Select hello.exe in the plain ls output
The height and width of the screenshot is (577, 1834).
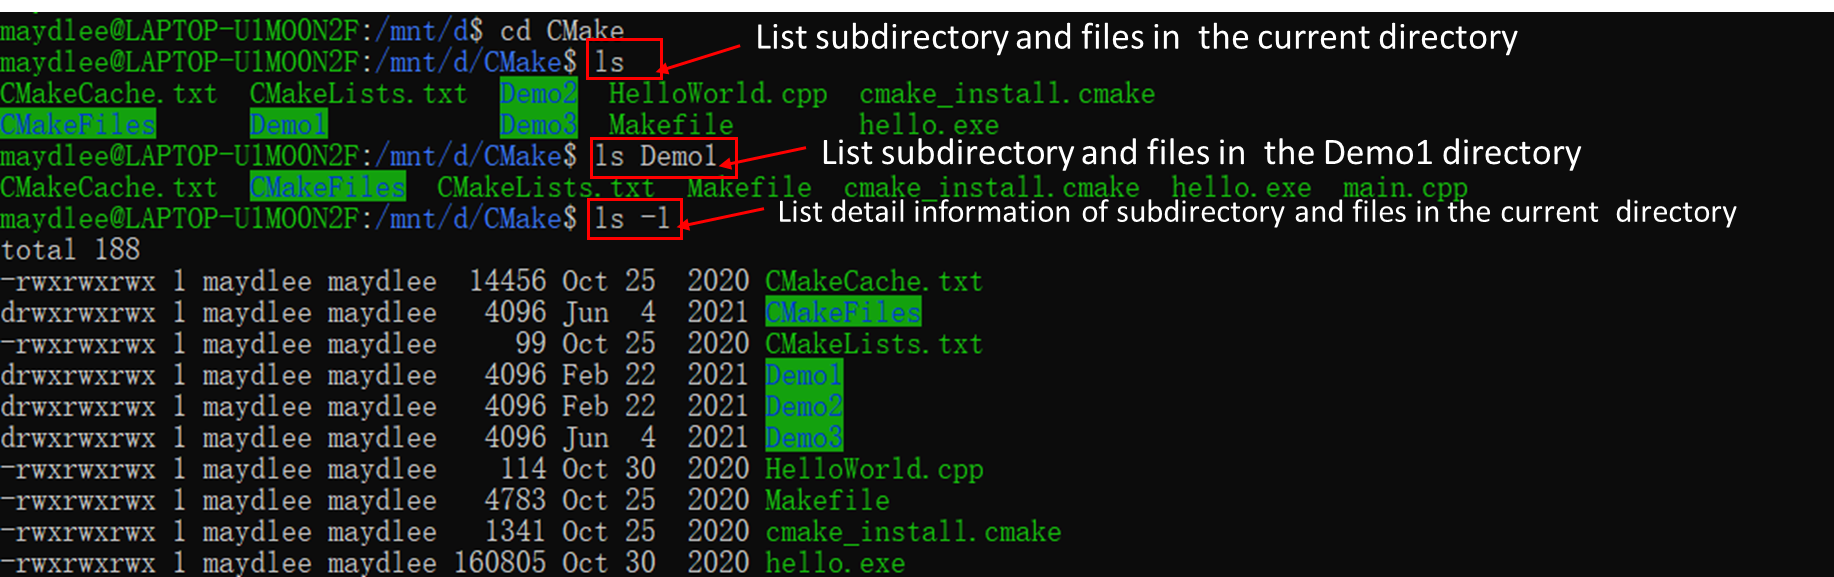[929, 125]
